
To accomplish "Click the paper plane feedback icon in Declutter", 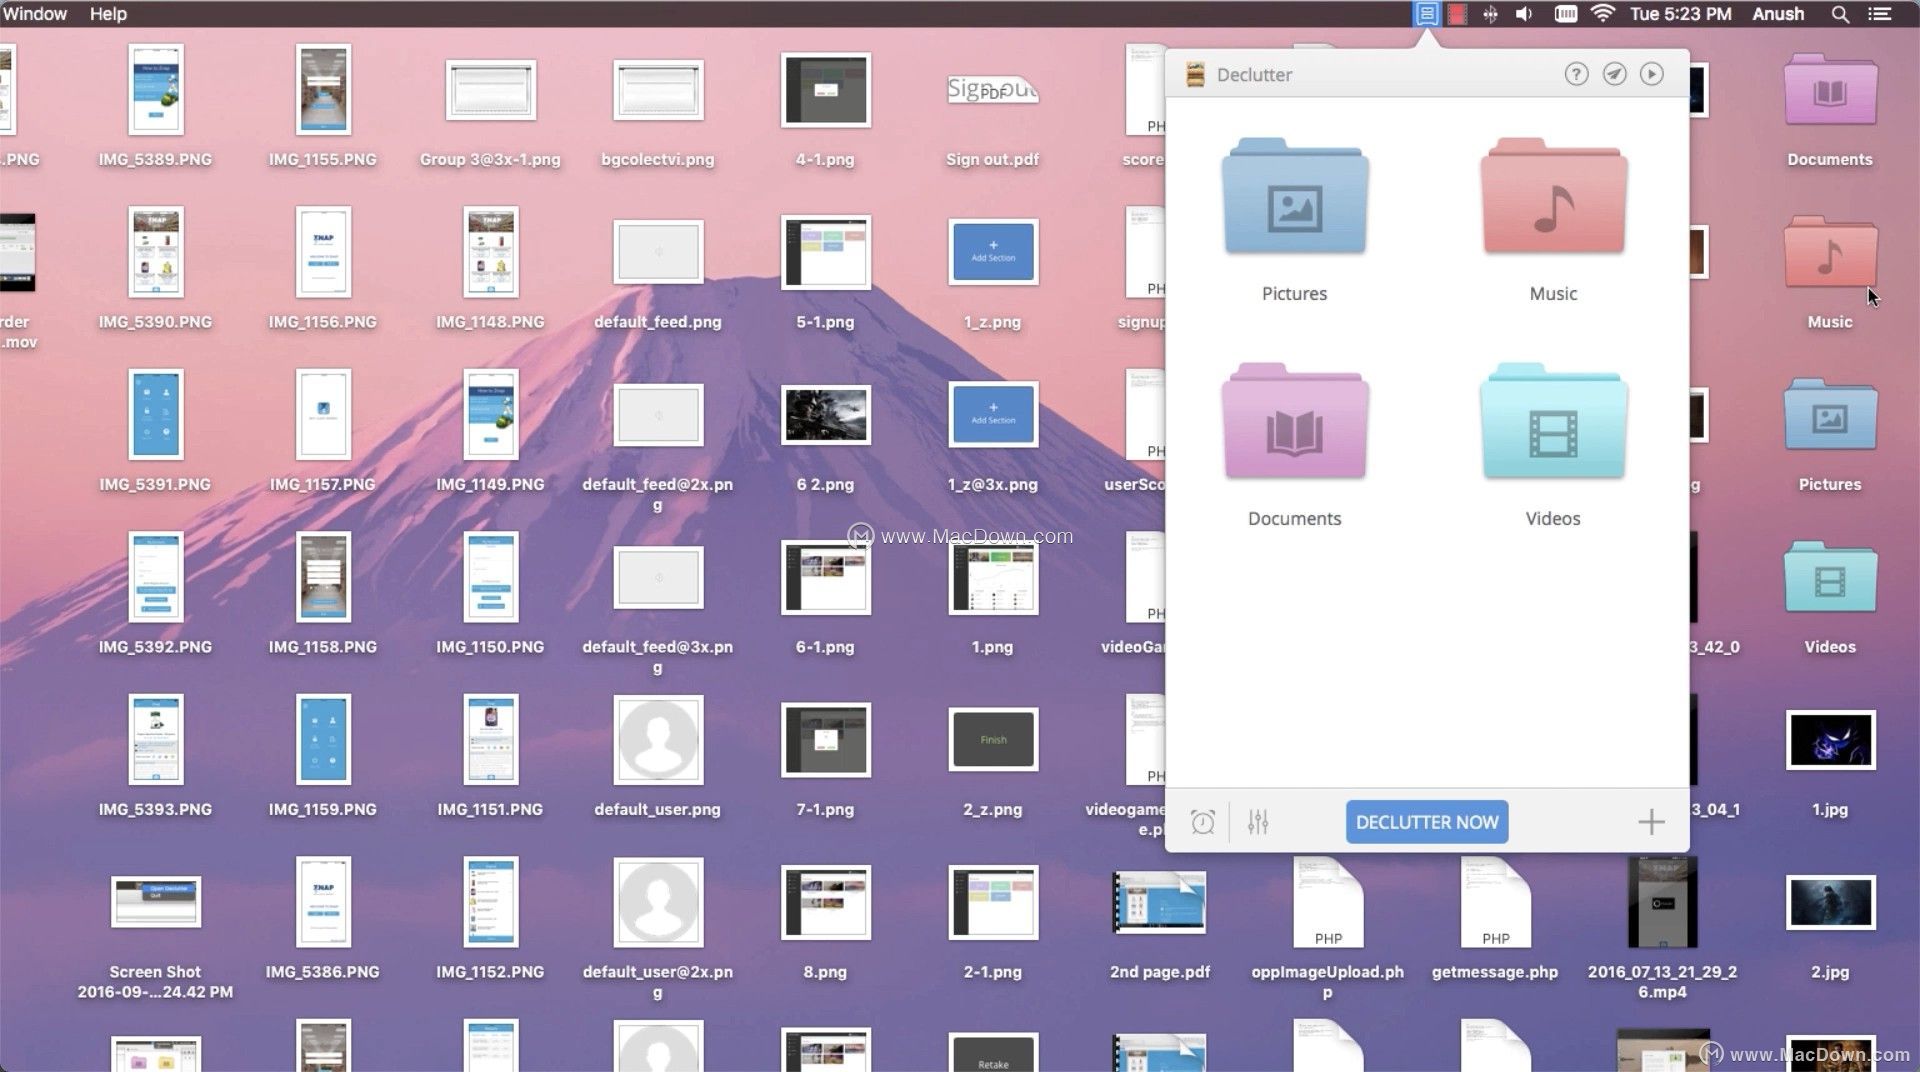I will click(x=1614, y=74).
